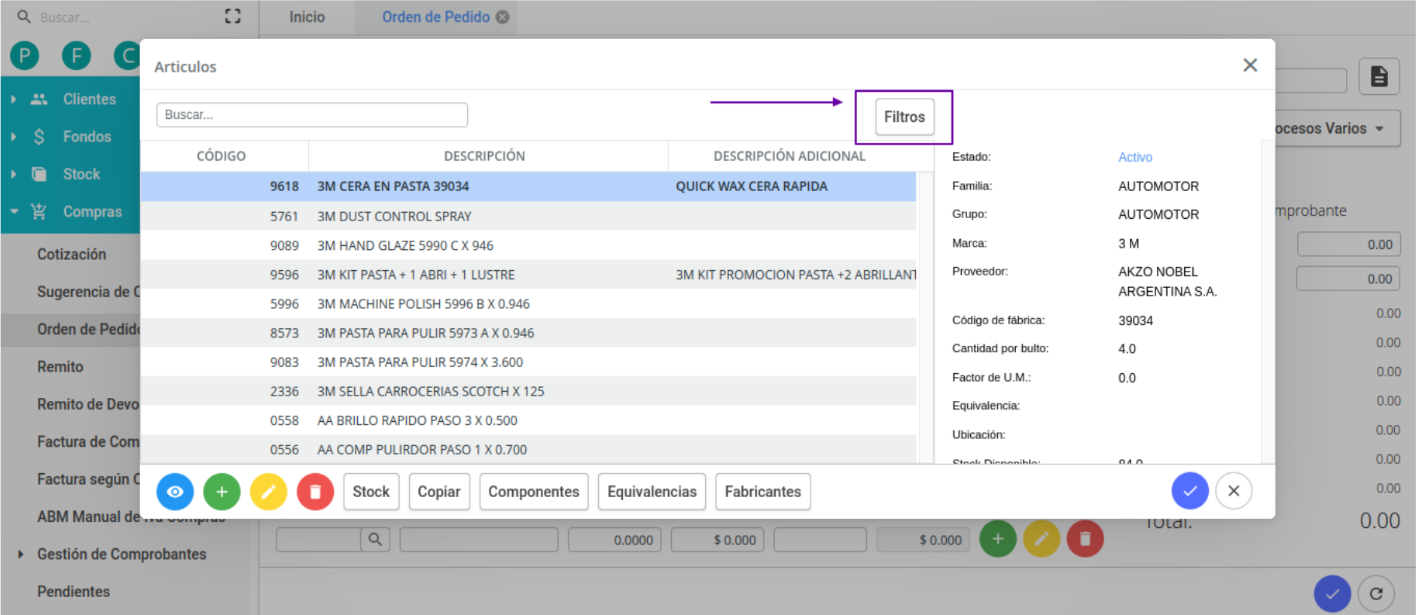Screen dimensions: 1416x615
Task: Open Remito in sidebar
Action: pos(60,367)
